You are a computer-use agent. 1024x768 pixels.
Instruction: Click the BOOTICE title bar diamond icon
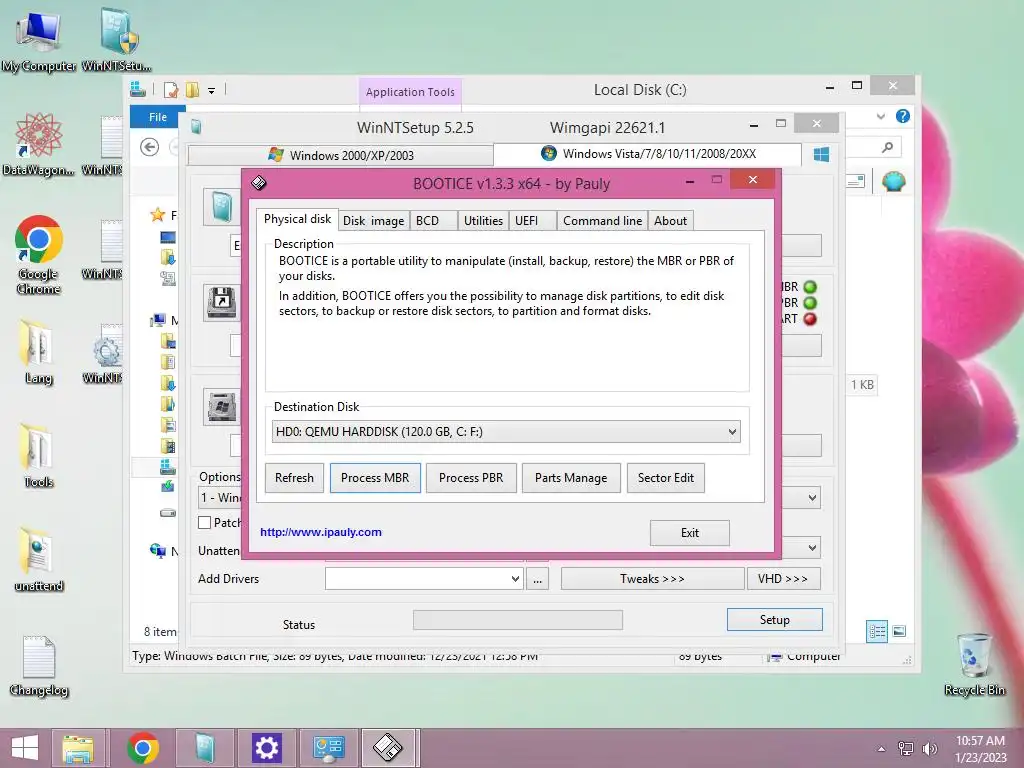[x=259, y=183]
